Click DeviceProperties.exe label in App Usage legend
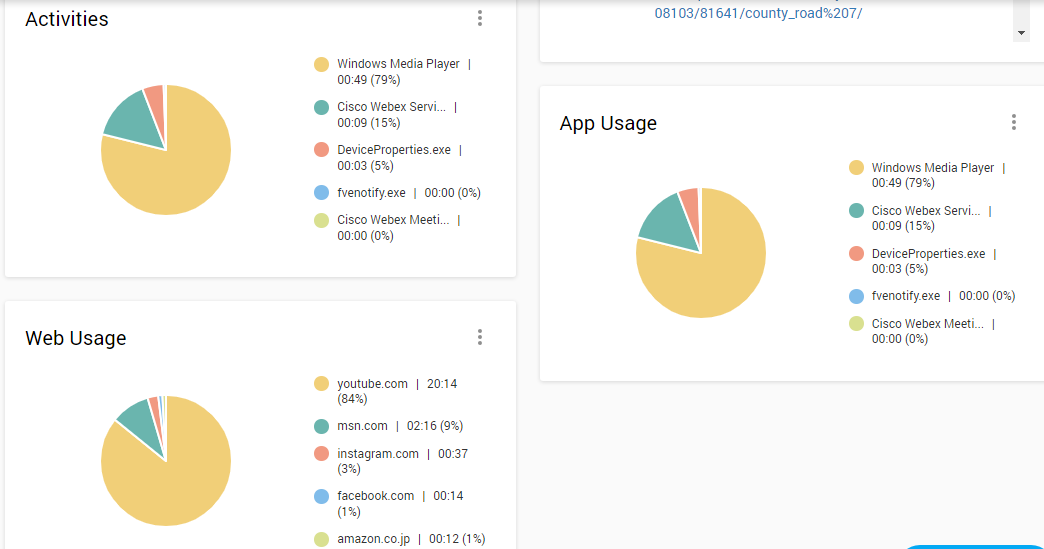This screenshot has width=1044, height=549. click(929, 254)
